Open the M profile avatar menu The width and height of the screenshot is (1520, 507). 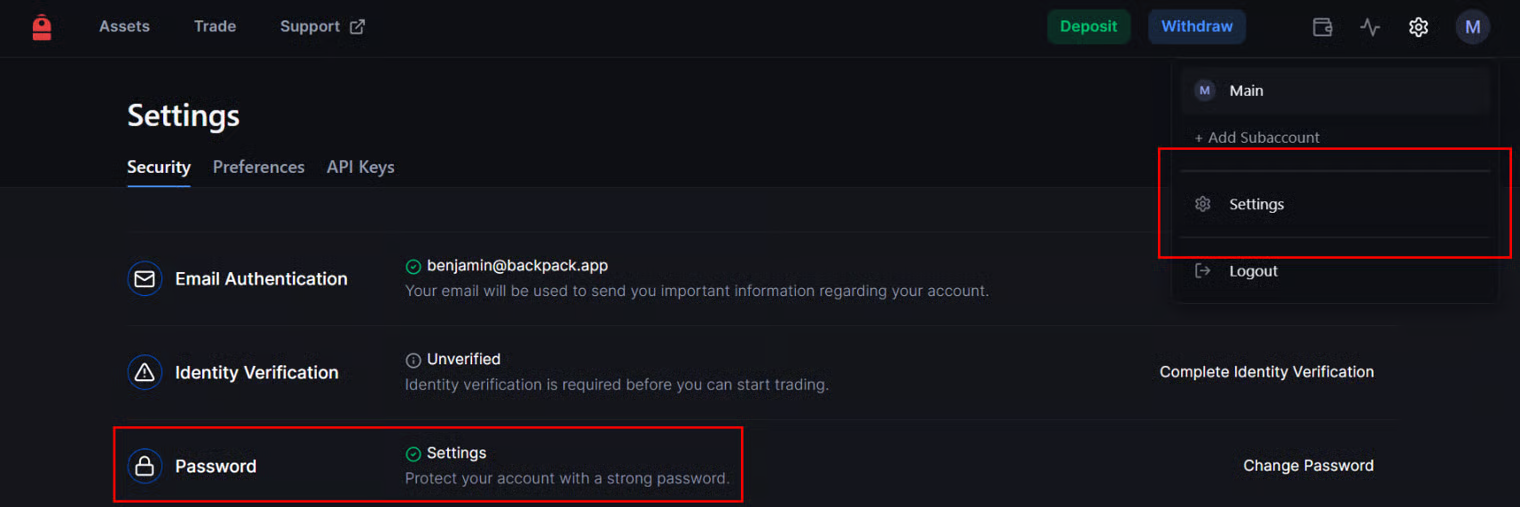[1472, 27]
